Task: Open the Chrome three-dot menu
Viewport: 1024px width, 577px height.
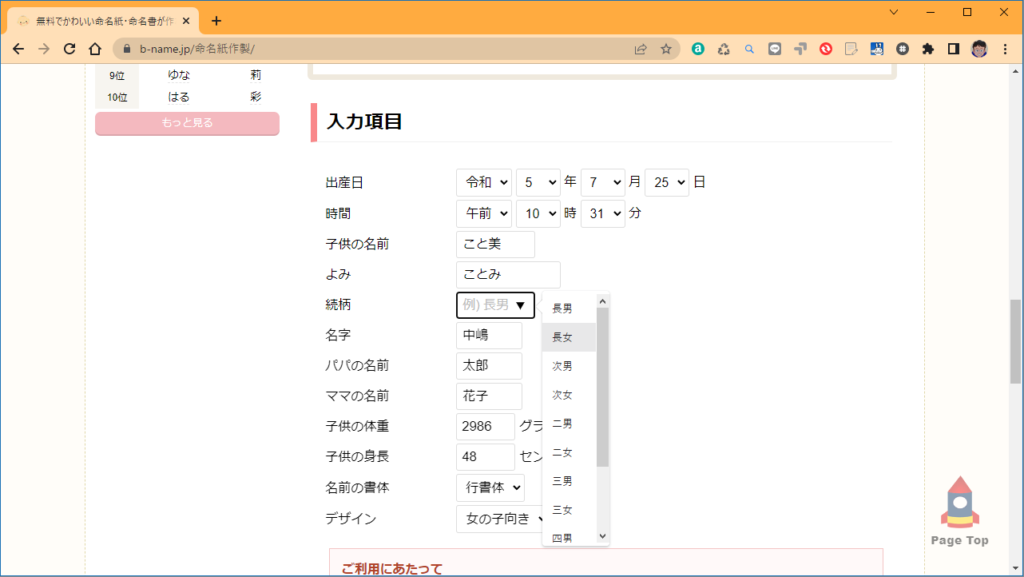Action: coord(1004,48)
